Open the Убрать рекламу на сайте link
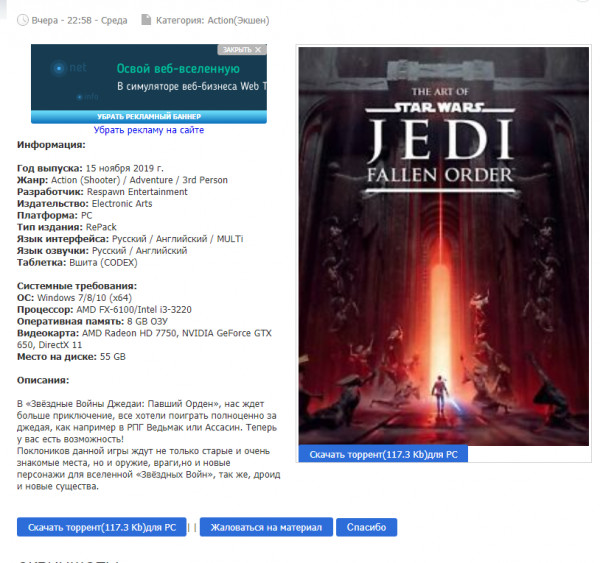 tap(149, 130)
